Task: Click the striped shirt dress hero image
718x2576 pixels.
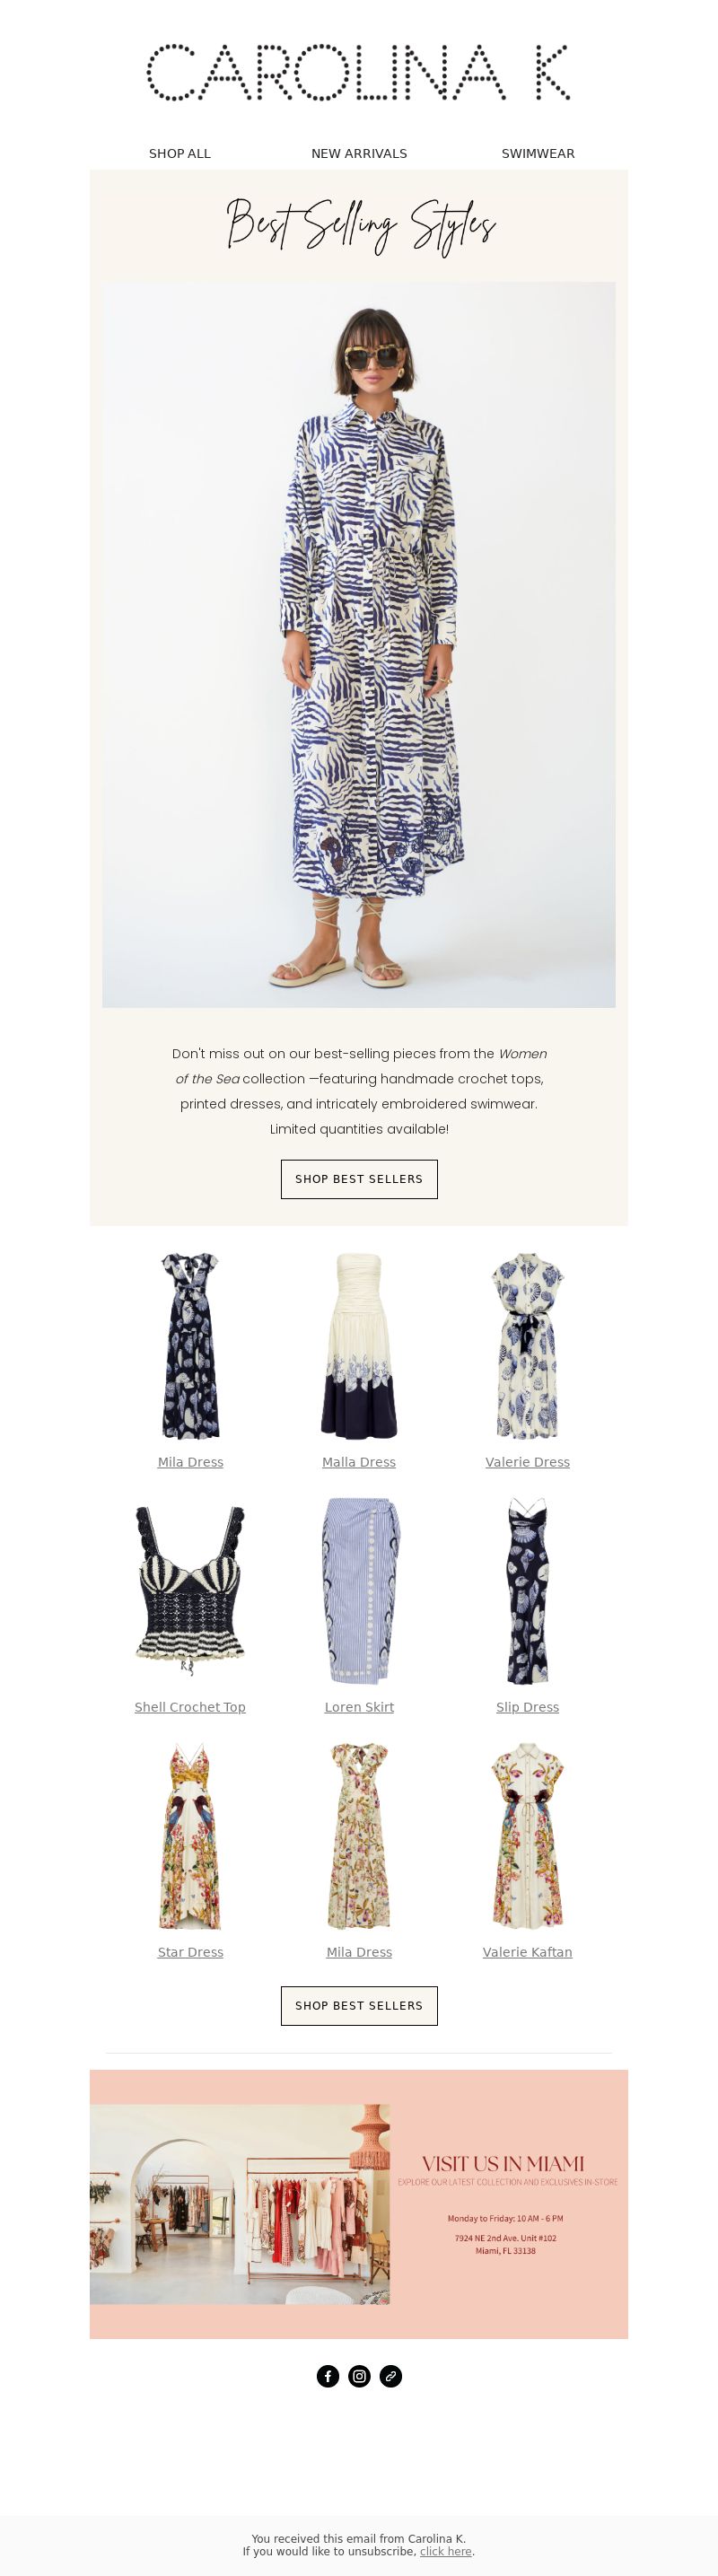Action: click(359, 644)
